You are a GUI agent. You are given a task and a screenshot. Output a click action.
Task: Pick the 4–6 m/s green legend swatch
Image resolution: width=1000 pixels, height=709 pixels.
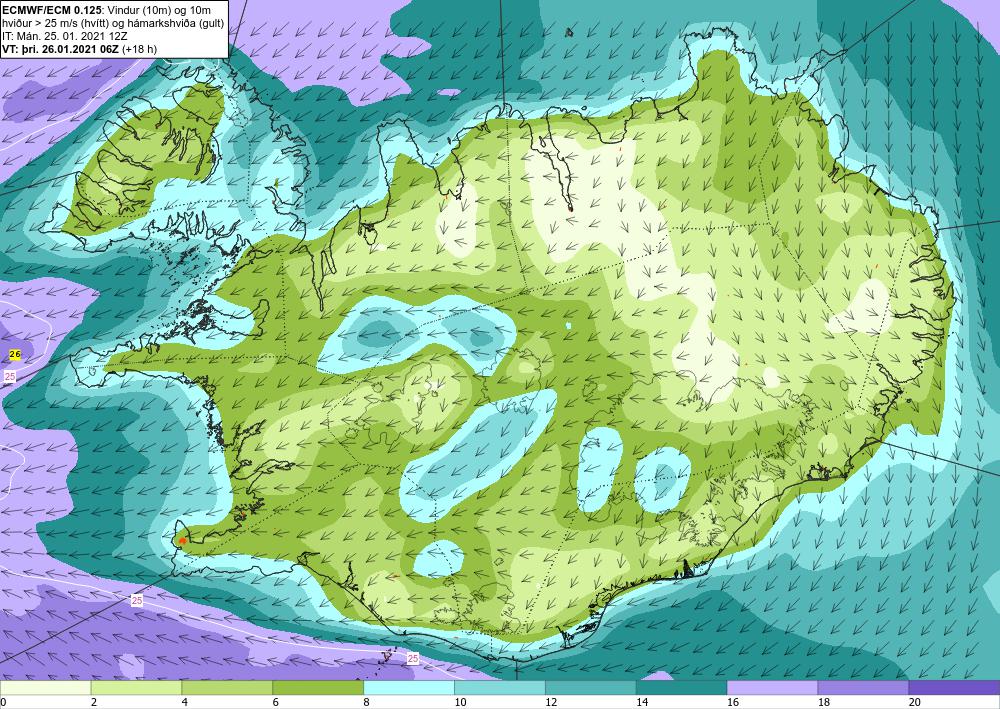[x=227, y=688]
